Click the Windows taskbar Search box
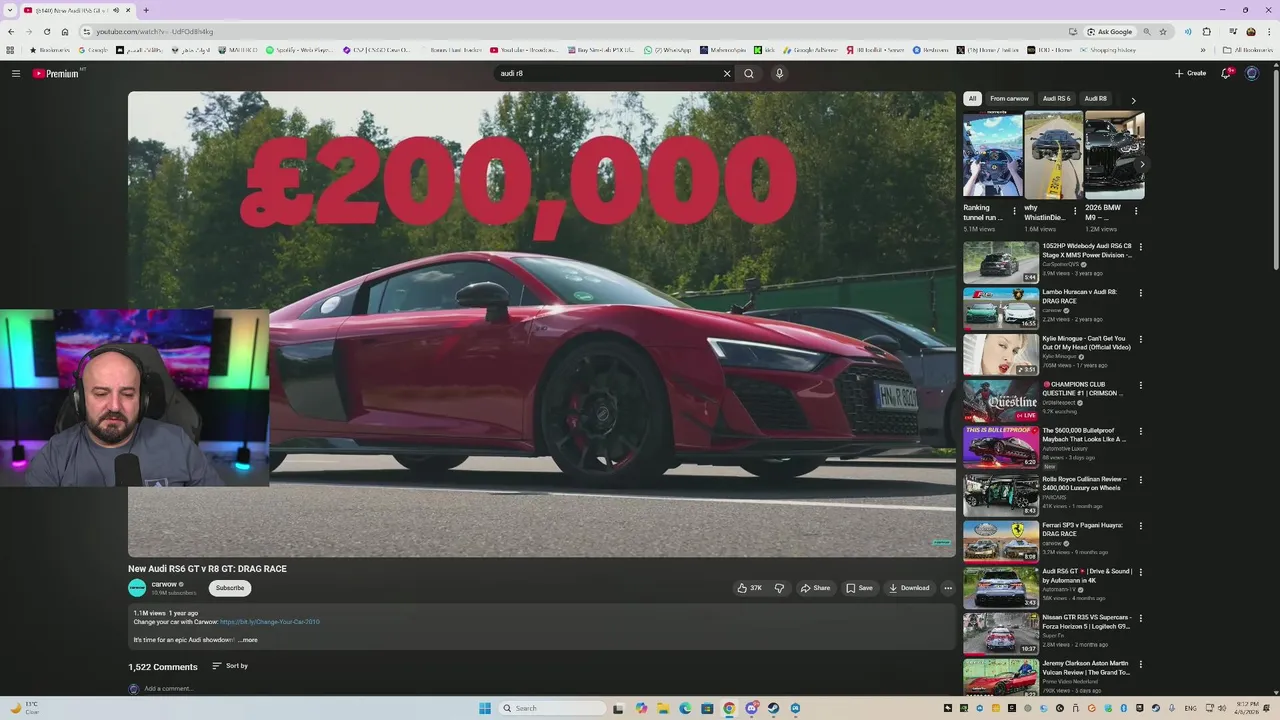The image size is (1280, 720). tap(553, 708)
